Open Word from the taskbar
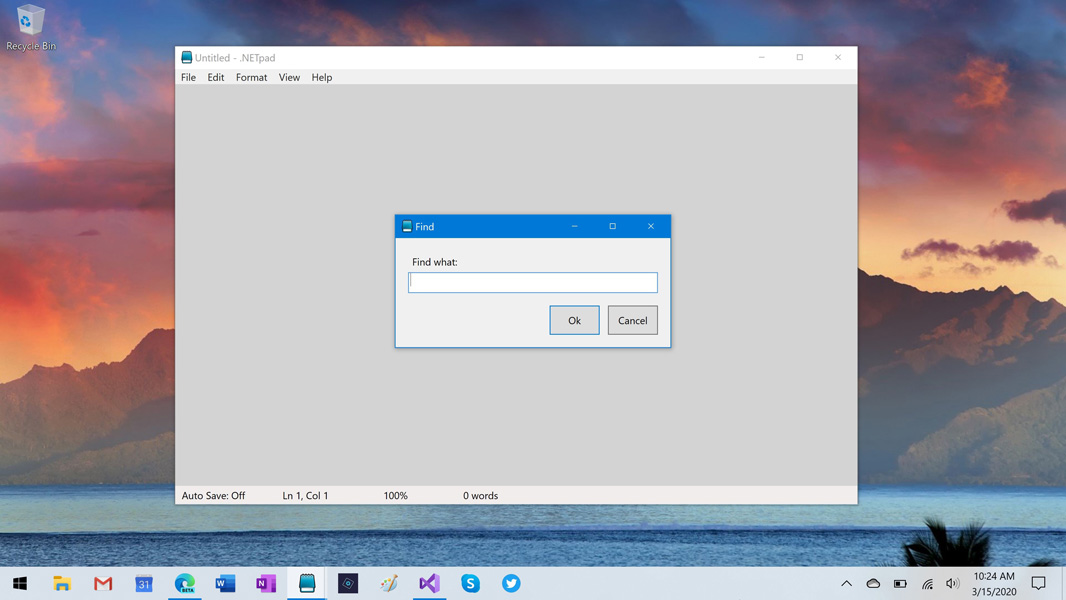Image resolution: width=1066 pixels, height=600 pixels. pyautogui.click(x=225, y=584)
